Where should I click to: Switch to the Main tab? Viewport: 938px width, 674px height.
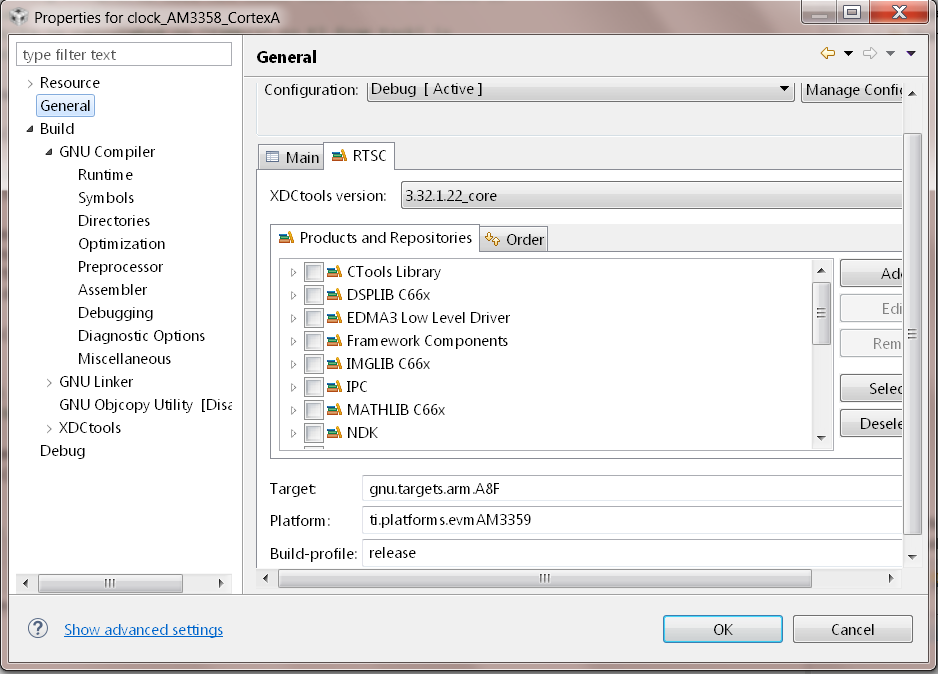tap(292, 157)
